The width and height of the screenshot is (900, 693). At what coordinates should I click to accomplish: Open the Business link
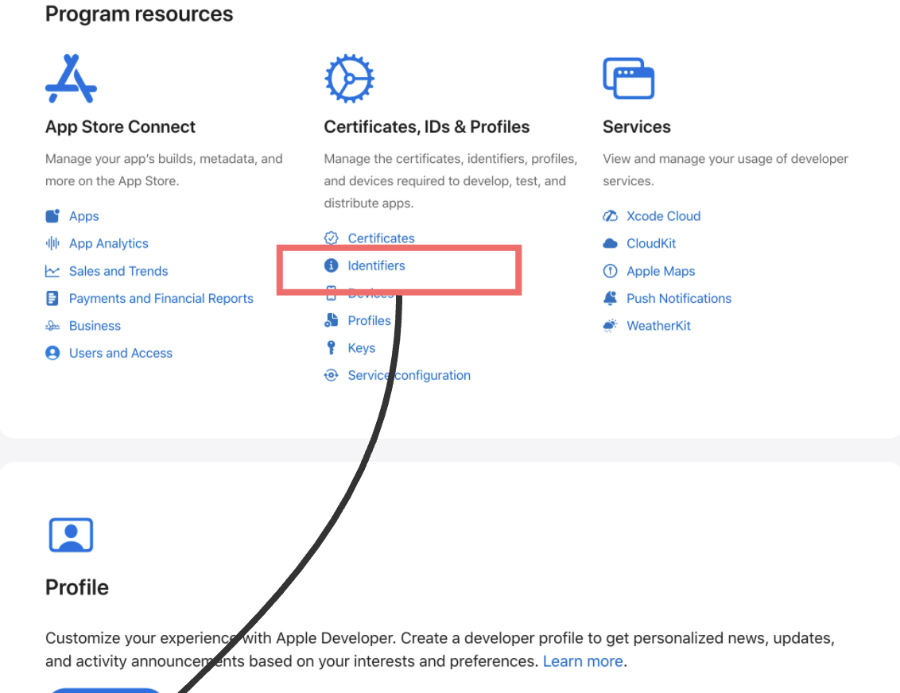[95, 326]
